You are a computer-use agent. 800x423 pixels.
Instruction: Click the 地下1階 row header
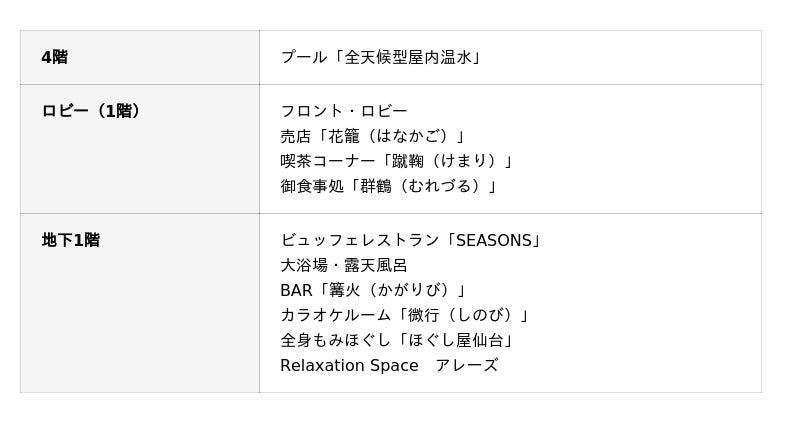[70, 240]
